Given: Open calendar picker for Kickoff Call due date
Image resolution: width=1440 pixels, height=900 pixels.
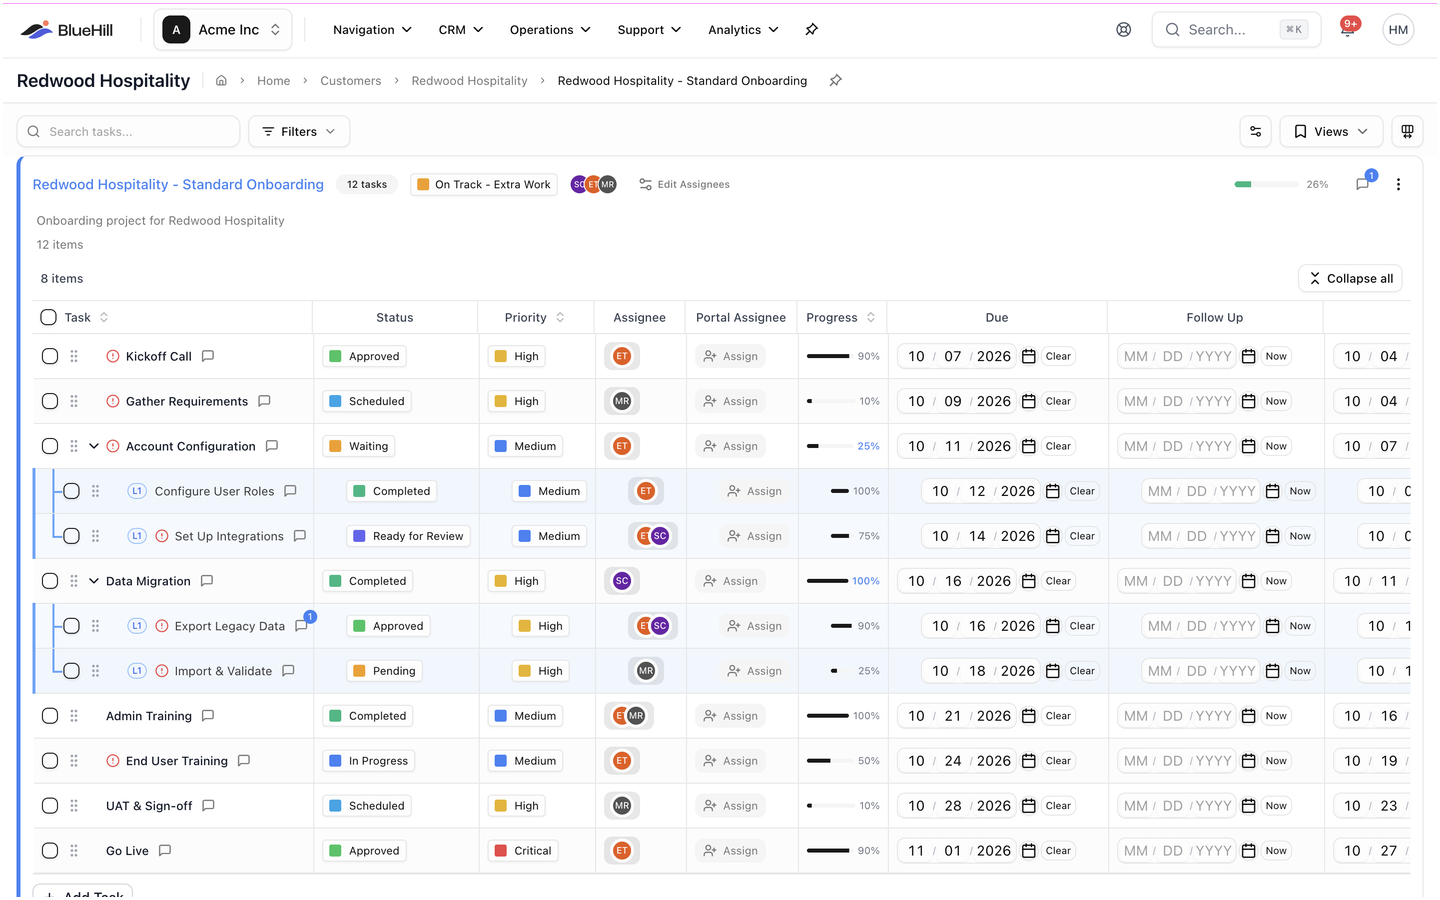Looking at the screenshot, I should click(1028, 356).
